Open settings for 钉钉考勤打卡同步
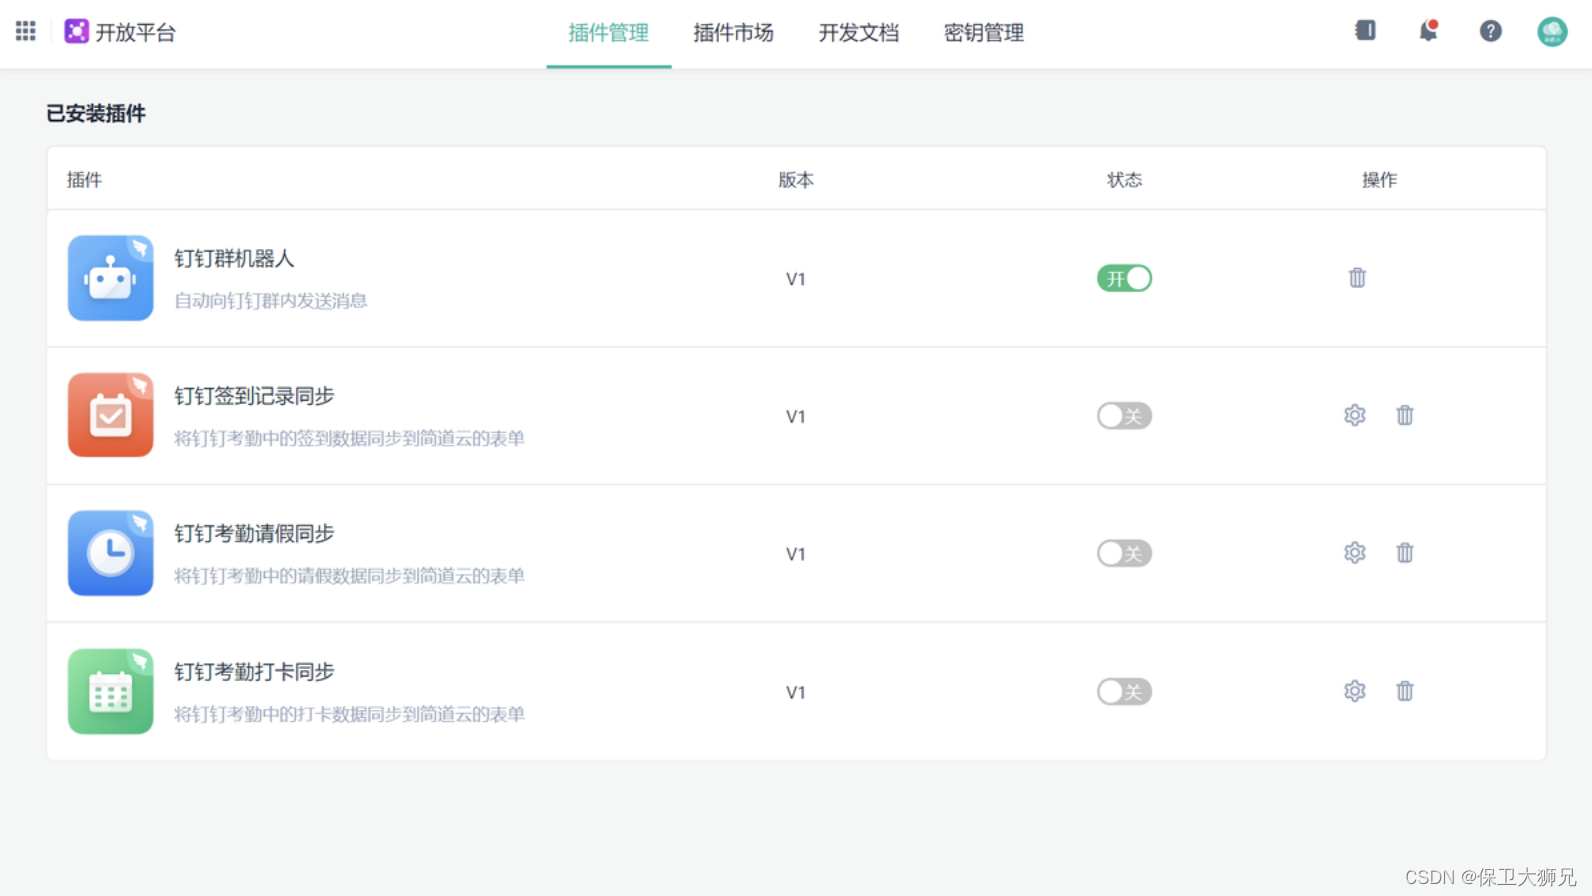This screenshot has width=1592, height=896. tap(1354, 691)
